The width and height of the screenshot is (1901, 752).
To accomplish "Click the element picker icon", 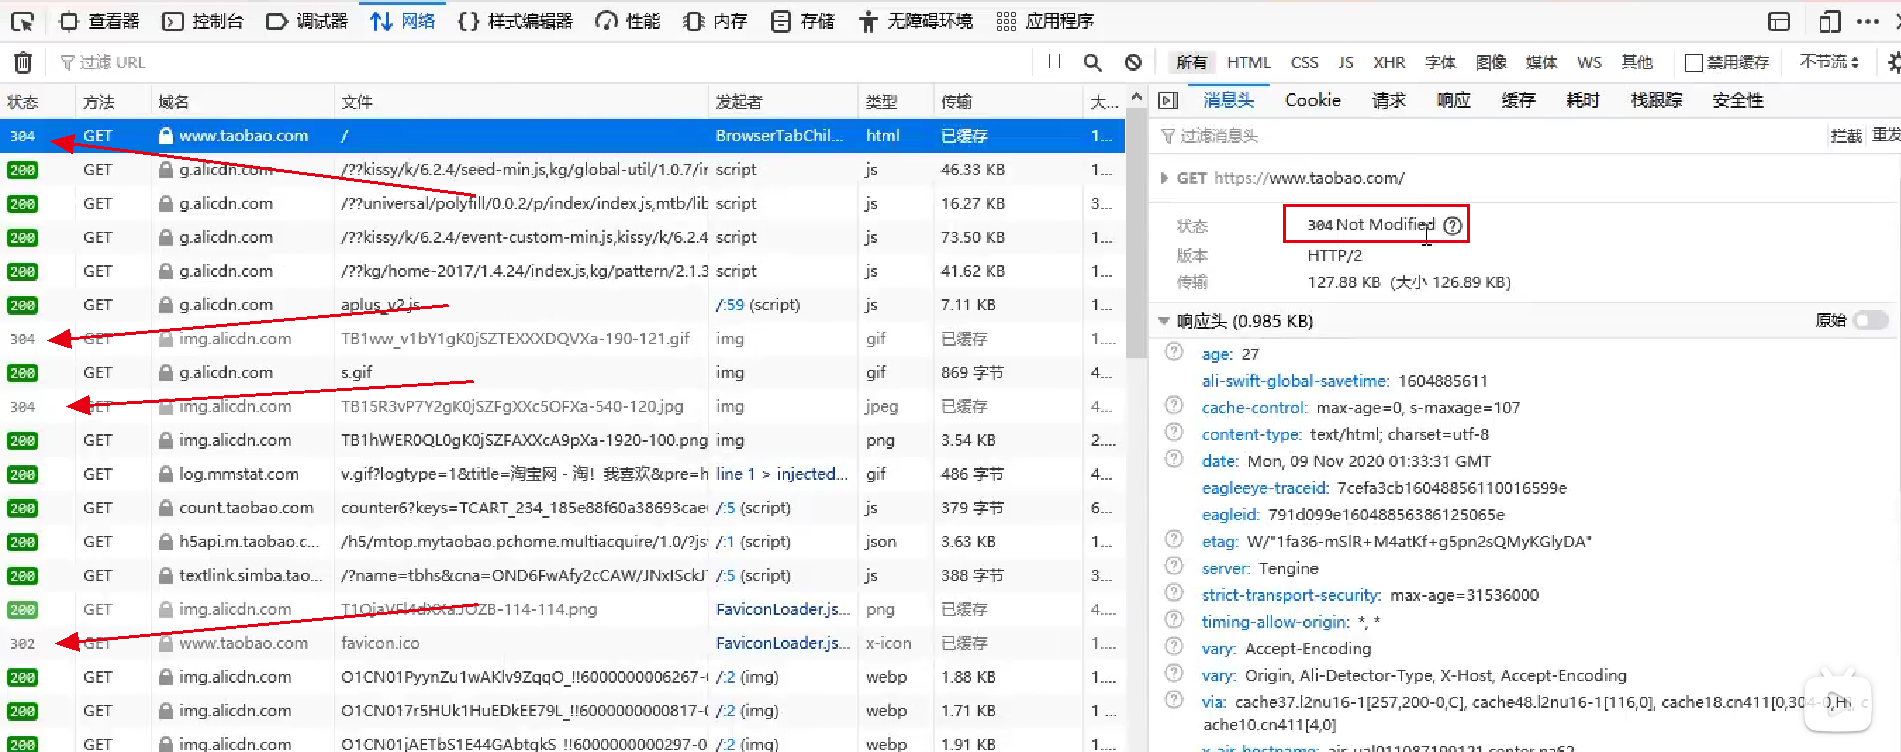I will pyautogui.click(x=22, y=21).
